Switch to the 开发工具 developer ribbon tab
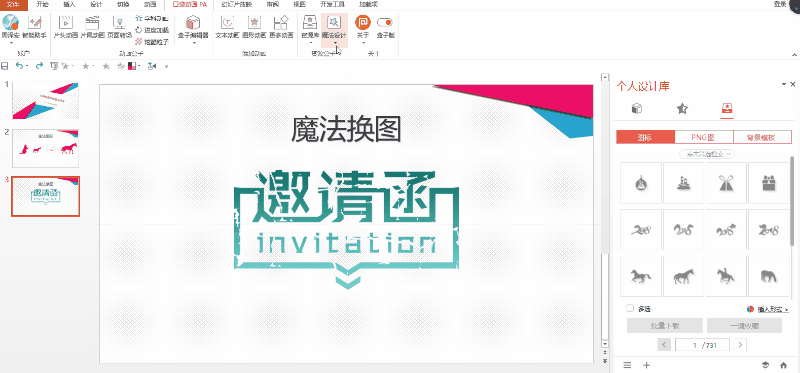This screenshot has height=373, width=800. pyautogui.click(x=331, y=4)
